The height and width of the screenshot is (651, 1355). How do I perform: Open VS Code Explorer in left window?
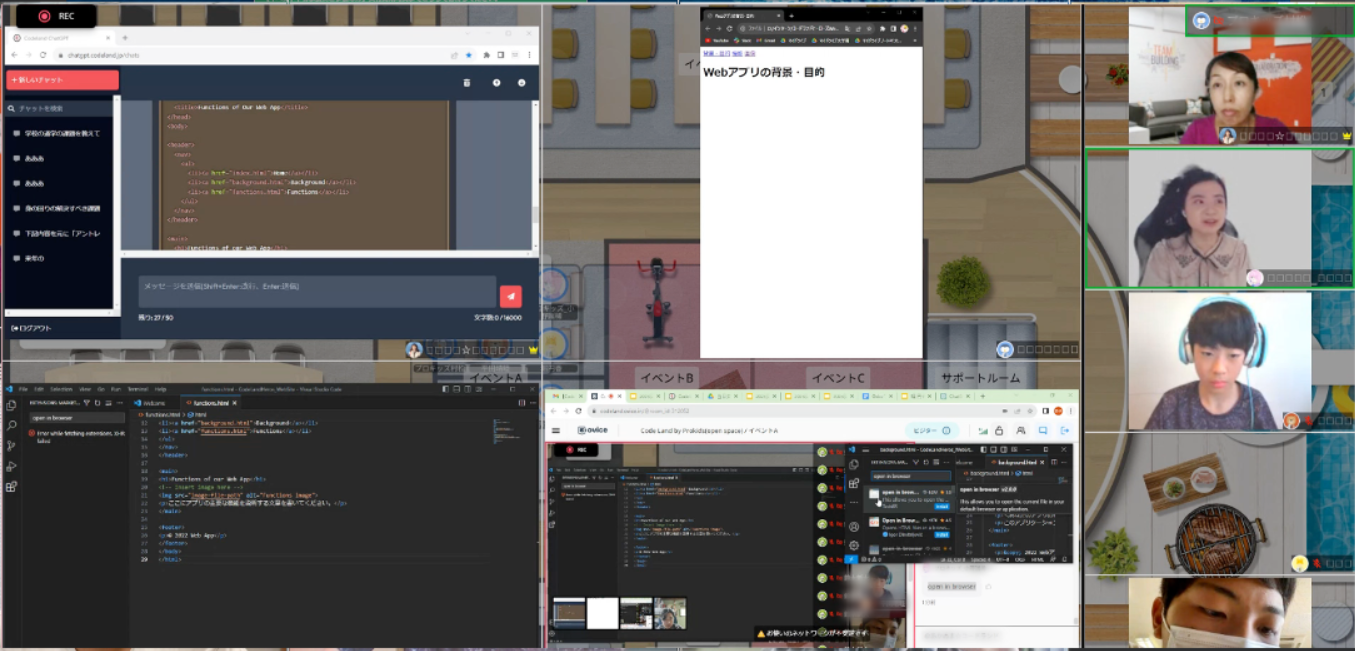click(x=11, y=405)
